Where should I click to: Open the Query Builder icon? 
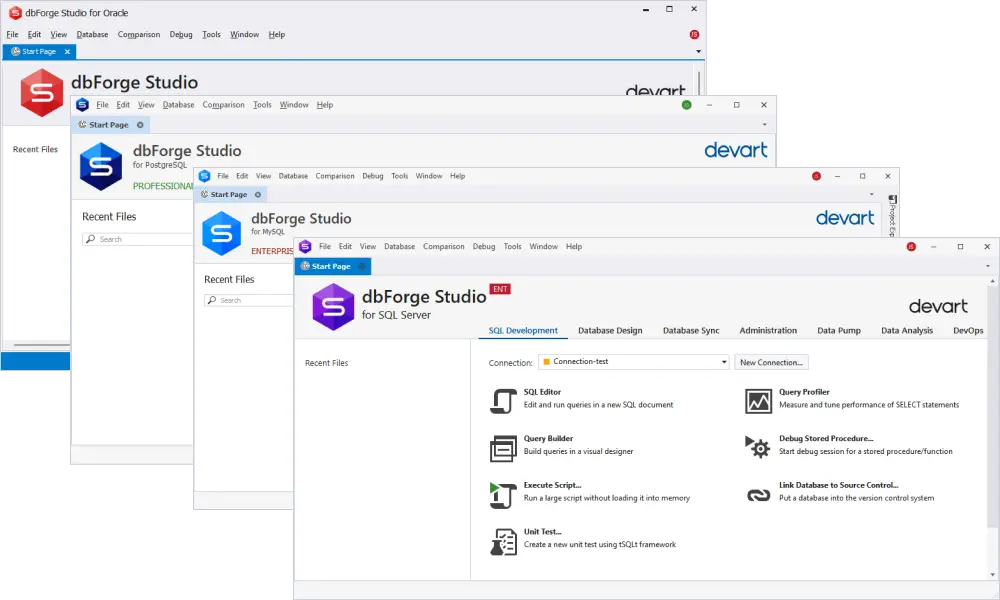[x=502, y=447]
